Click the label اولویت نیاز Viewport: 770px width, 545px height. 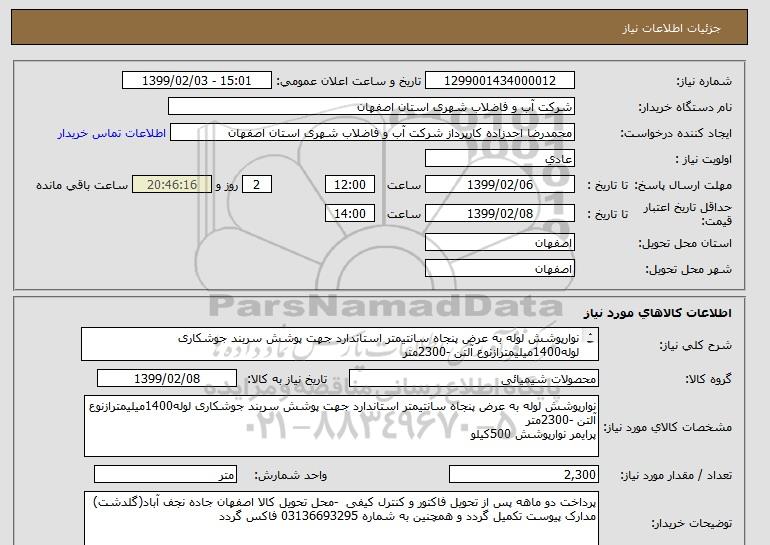point(704,159)
